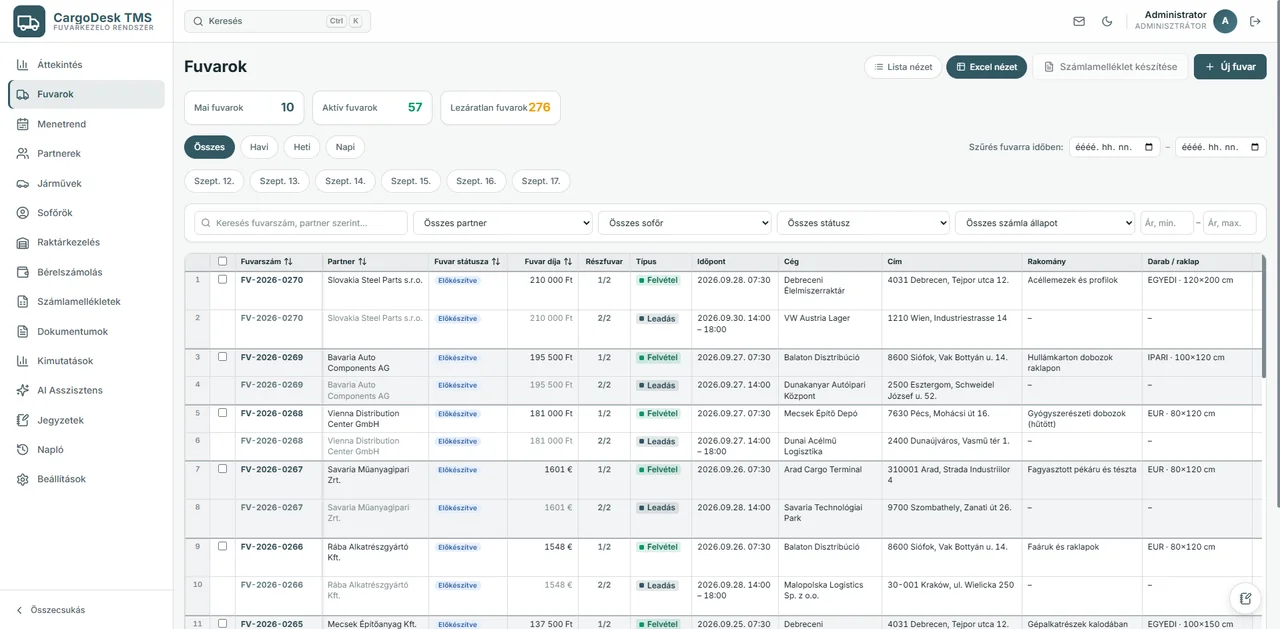Click the Ár, min. price field
Viewport: 1280px width, 629px height.
(x=1167, y=223)
